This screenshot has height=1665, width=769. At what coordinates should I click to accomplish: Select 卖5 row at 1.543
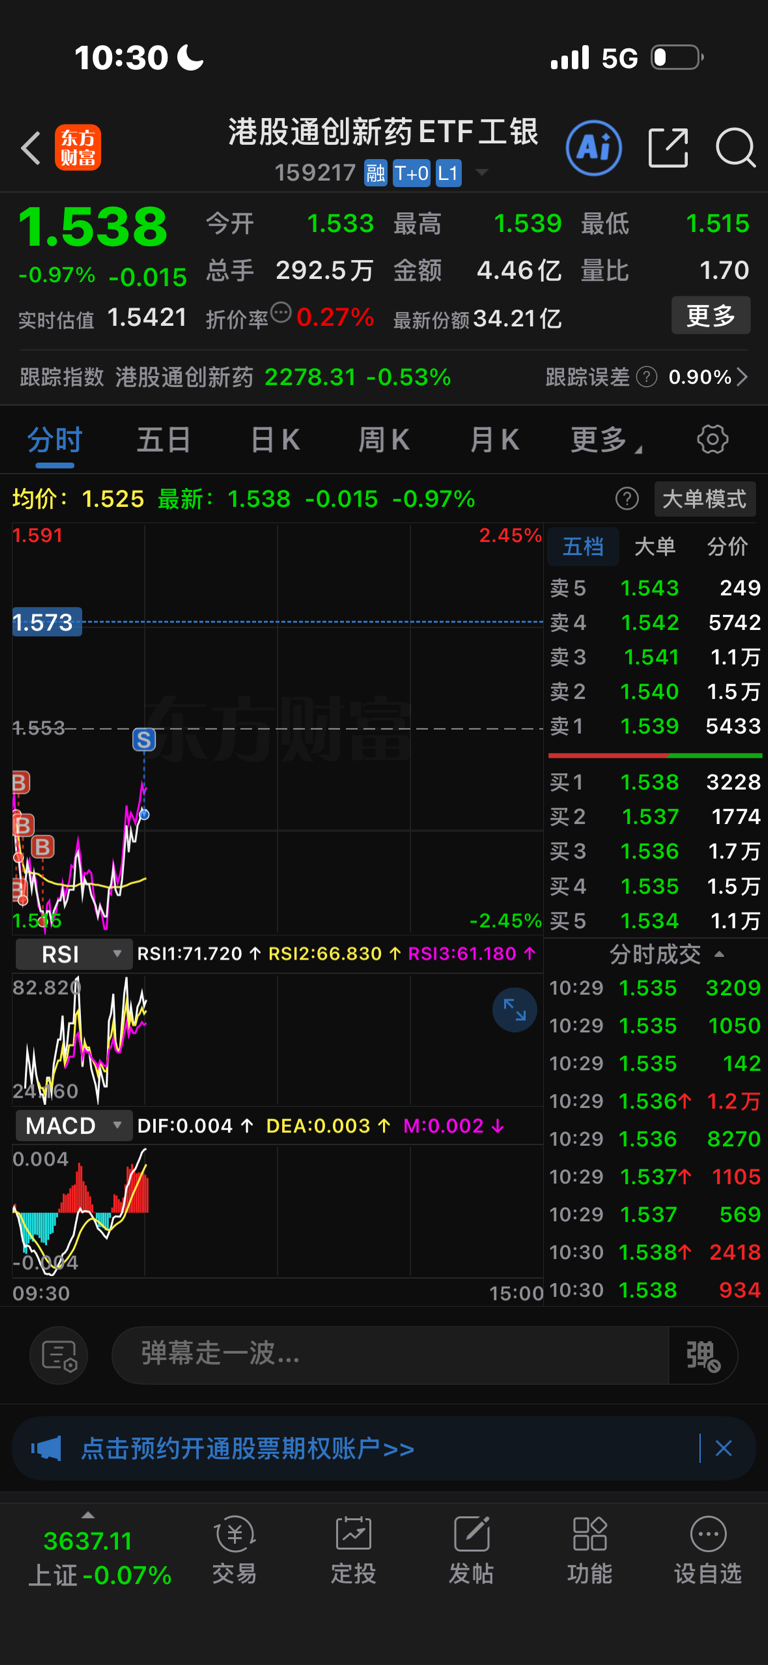(x=655, y=588)
